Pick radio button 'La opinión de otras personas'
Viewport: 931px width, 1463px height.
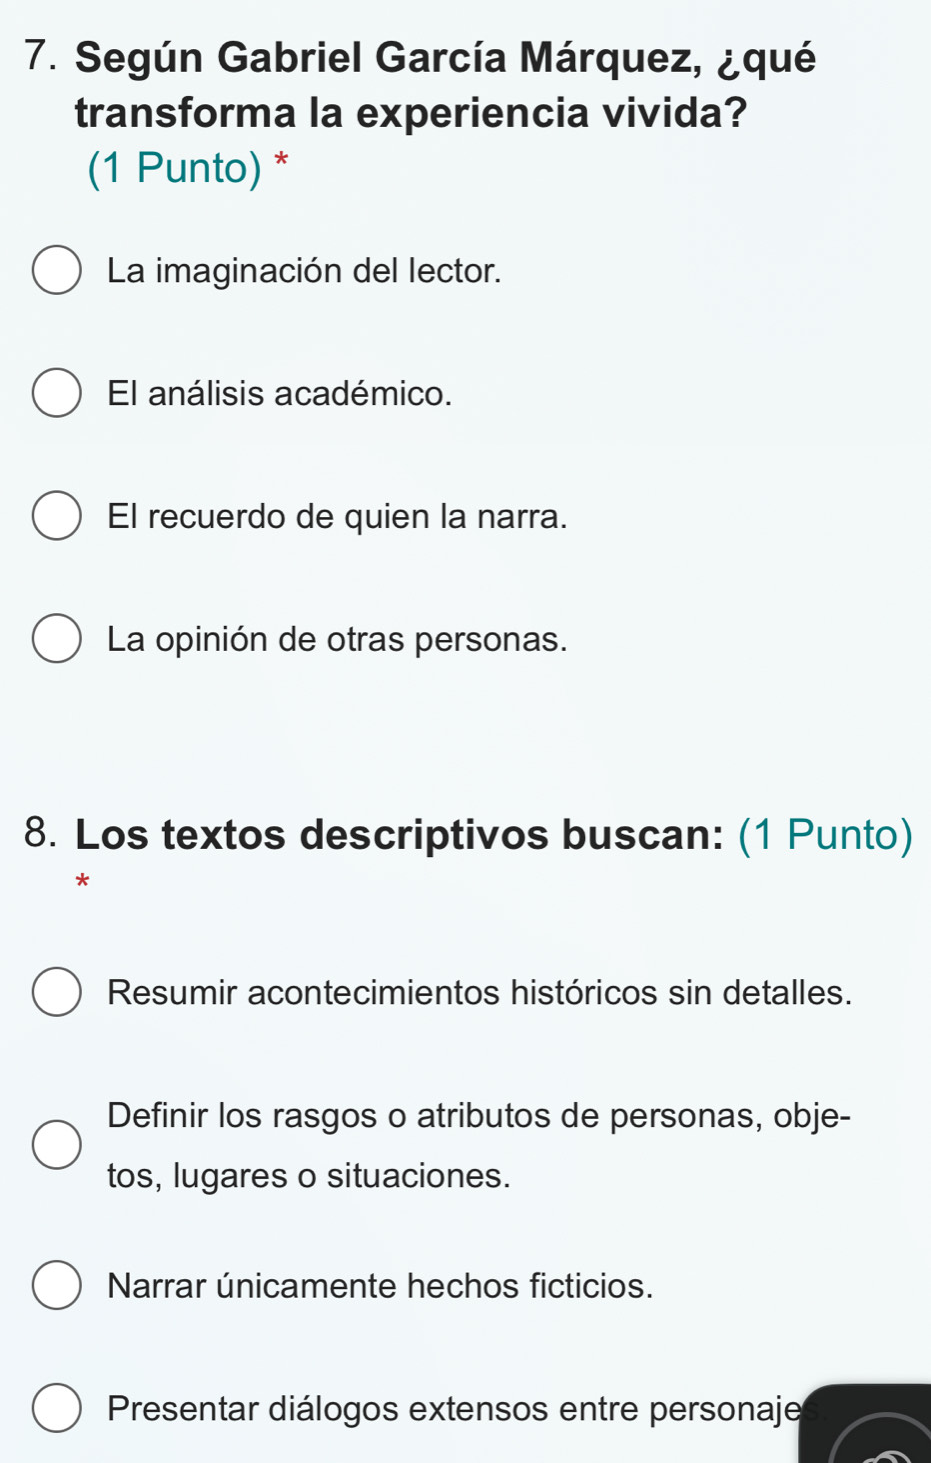(x=57, y=639)
